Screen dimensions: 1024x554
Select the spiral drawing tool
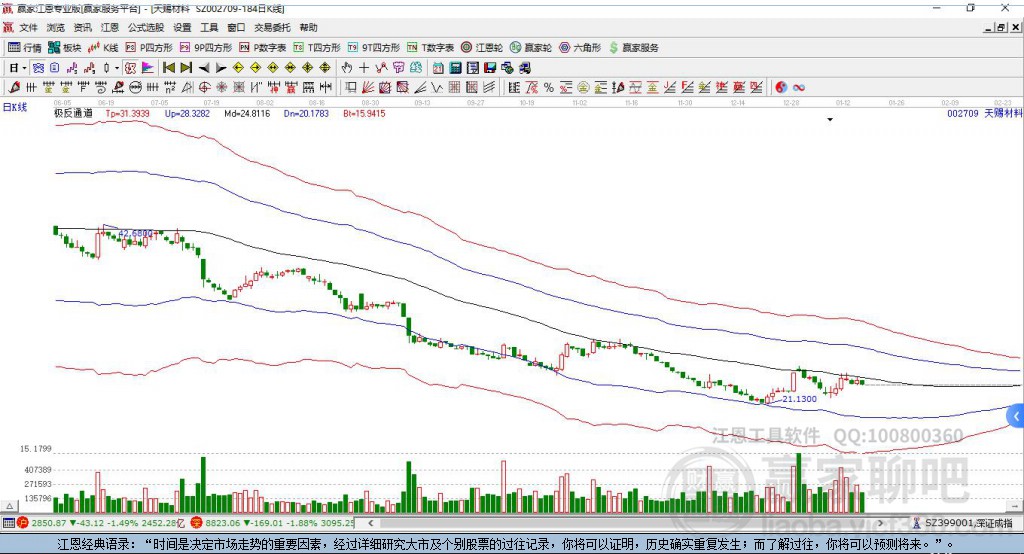[101, 88]
